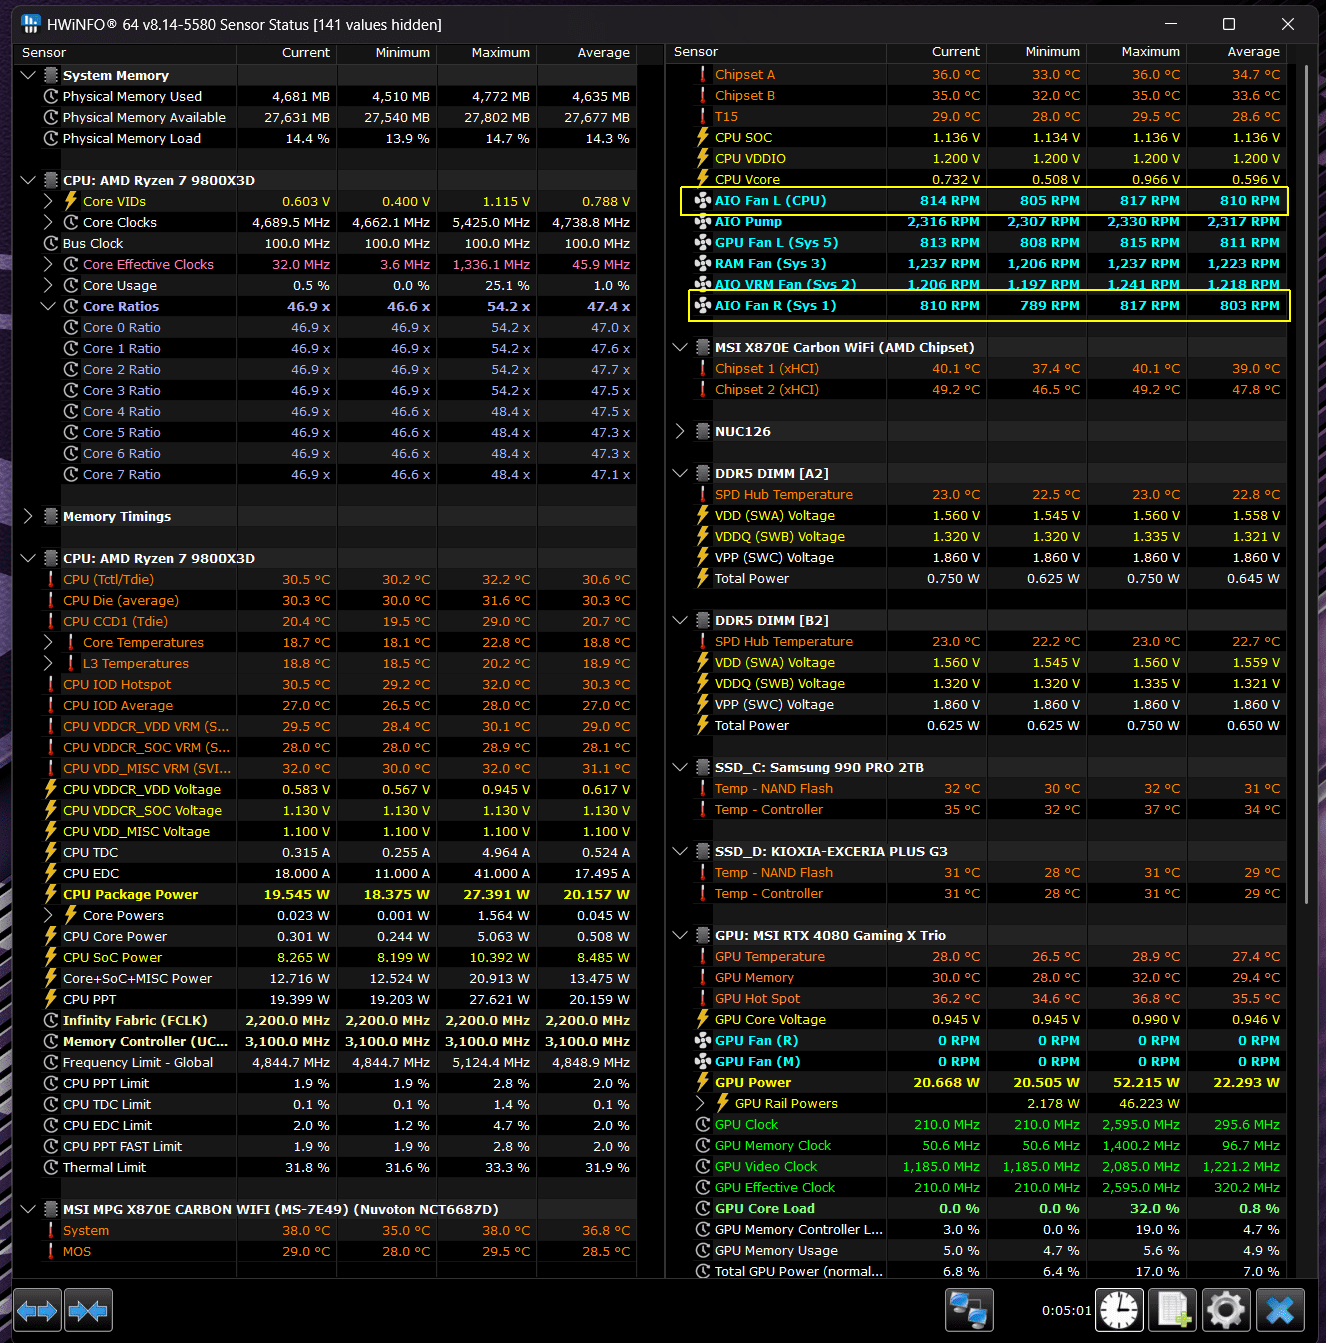Expand the Core VIDs row
Viewport: 1326px width, 1343px height.
click(x=48, y=201)
